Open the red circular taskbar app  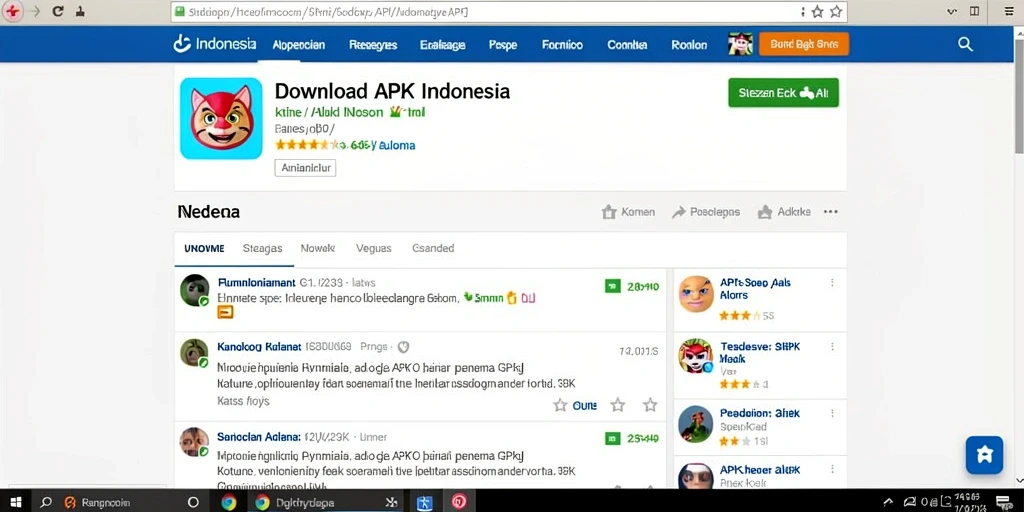click(x=459, y=502)
